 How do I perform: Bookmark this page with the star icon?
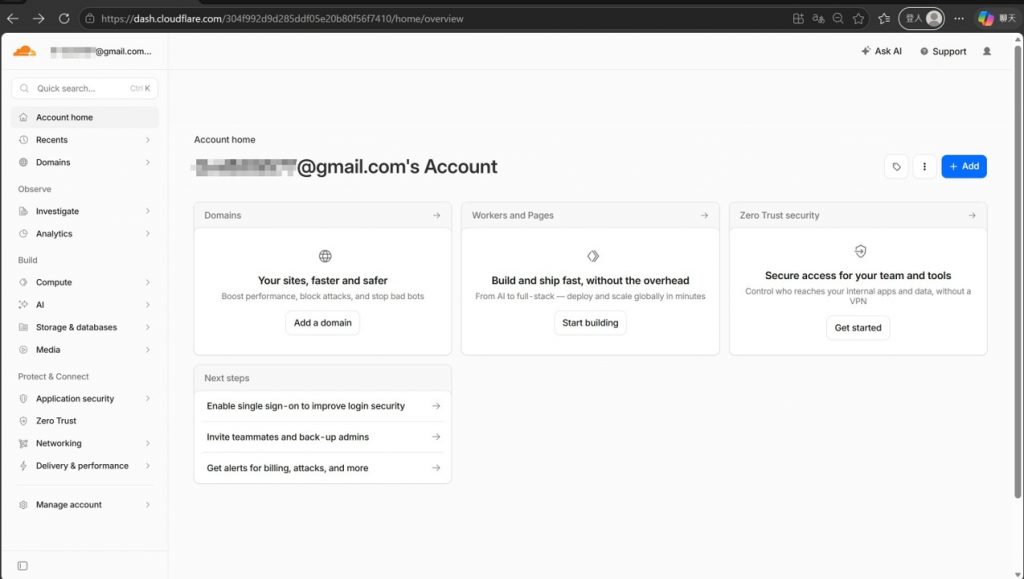pos(858,18)
